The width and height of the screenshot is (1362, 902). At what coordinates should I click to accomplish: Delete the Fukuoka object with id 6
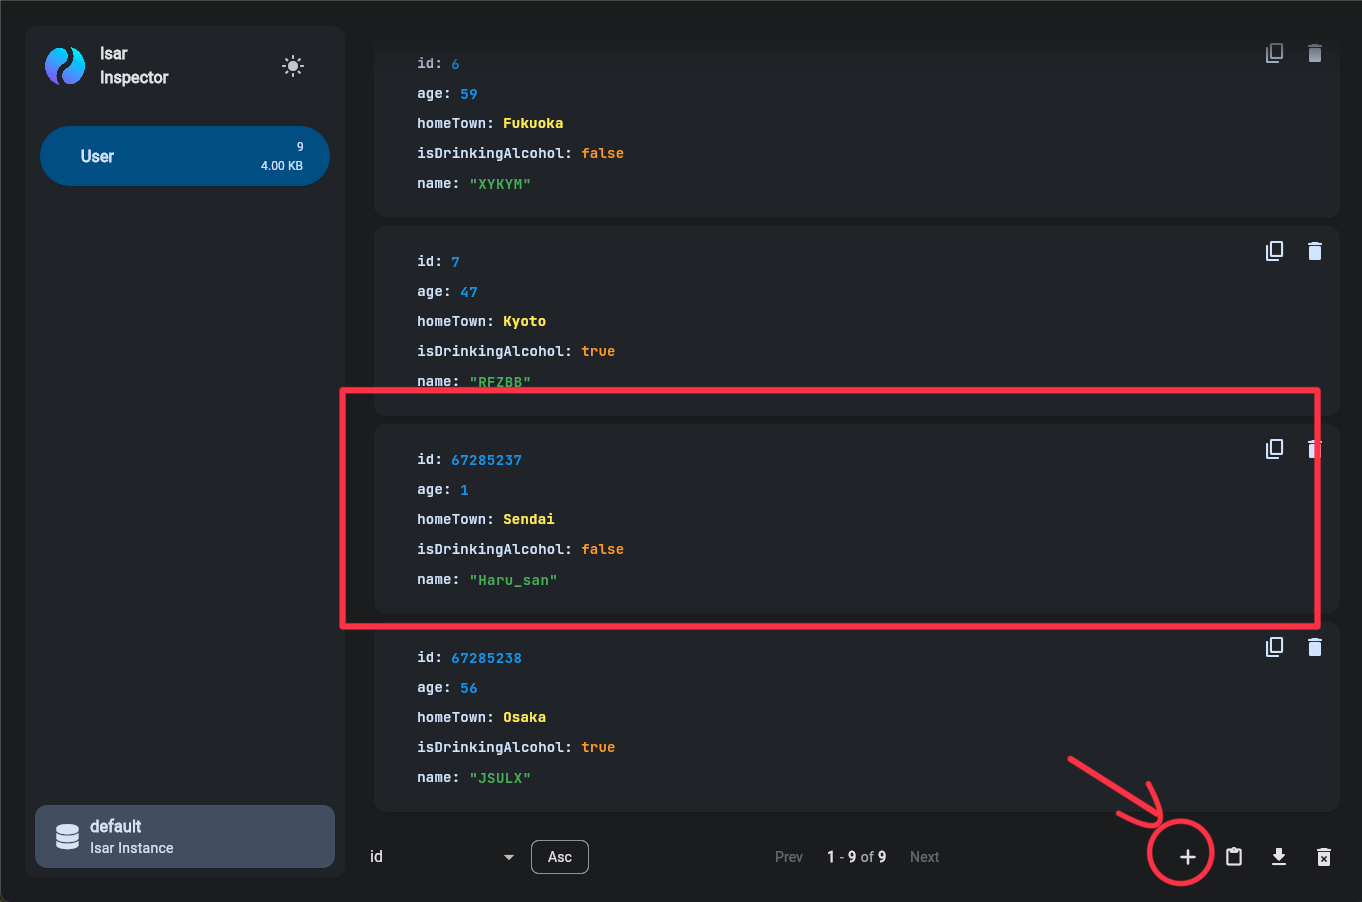[1314, 53]
